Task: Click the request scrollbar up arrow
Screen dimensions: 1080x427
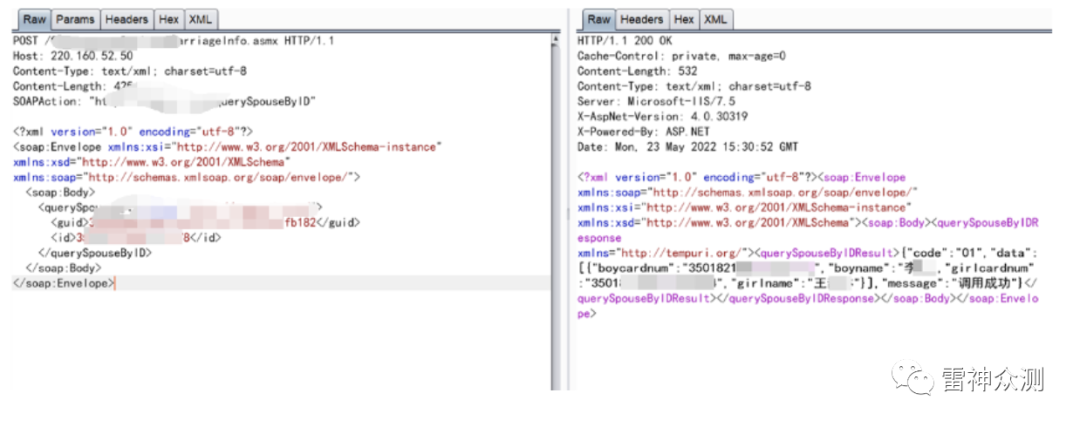Action: pyautogui.click(x=556, y=39)
